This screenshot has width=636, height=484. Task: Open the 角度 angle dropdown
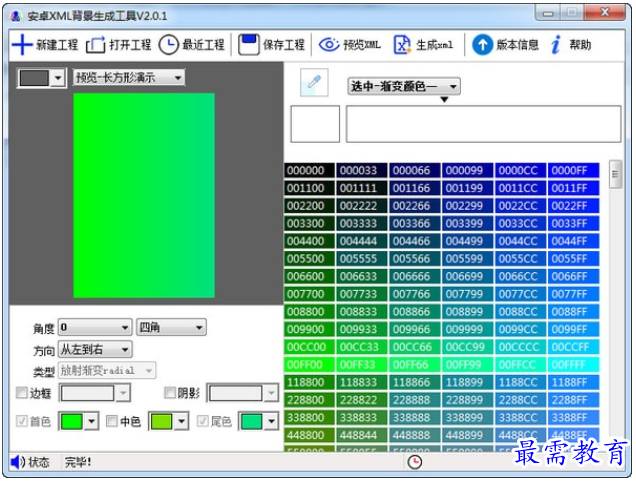(x=95, y=327)
